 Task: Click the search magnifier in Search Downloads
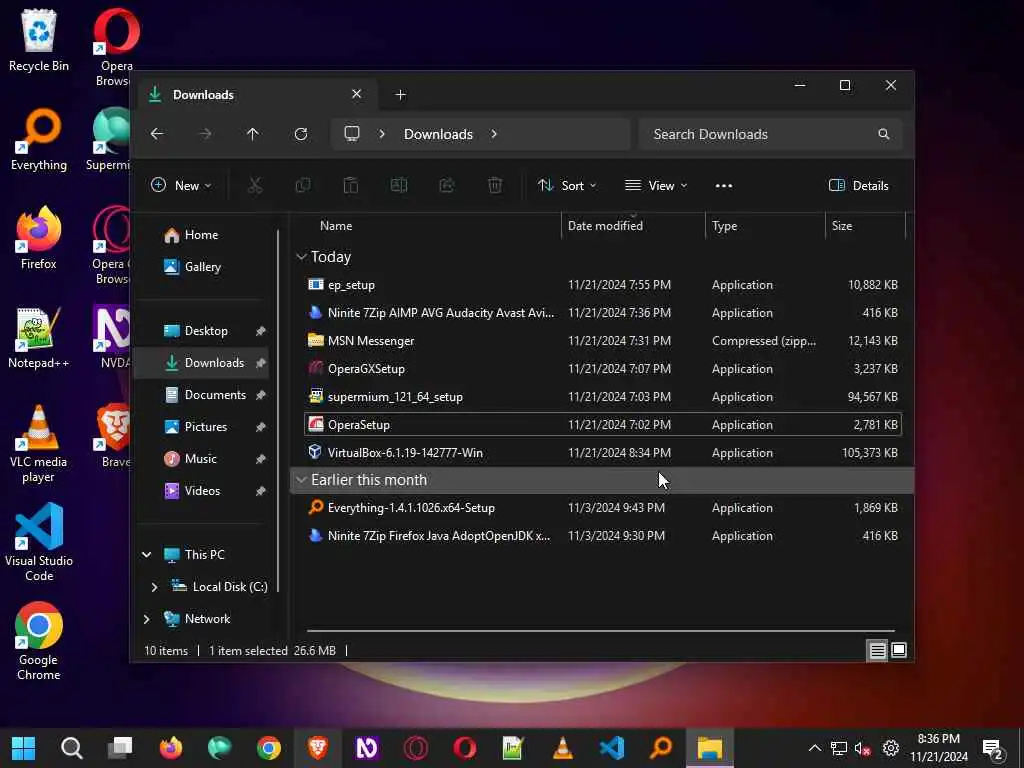pyautogui.click(x=884, y=134)
